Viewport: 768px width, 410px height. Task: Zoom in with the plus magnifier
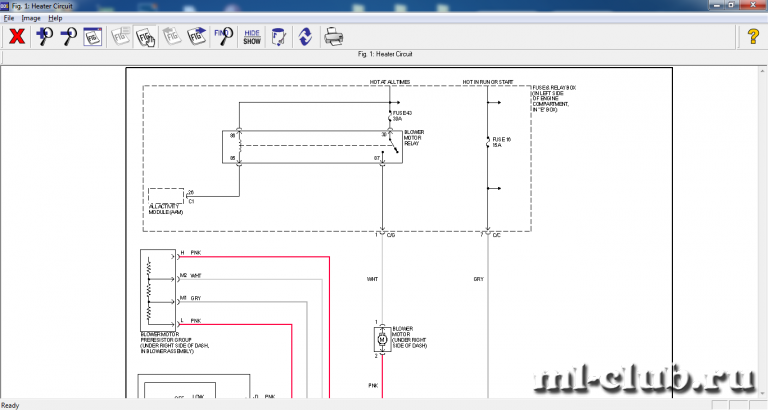pos(44,37)
